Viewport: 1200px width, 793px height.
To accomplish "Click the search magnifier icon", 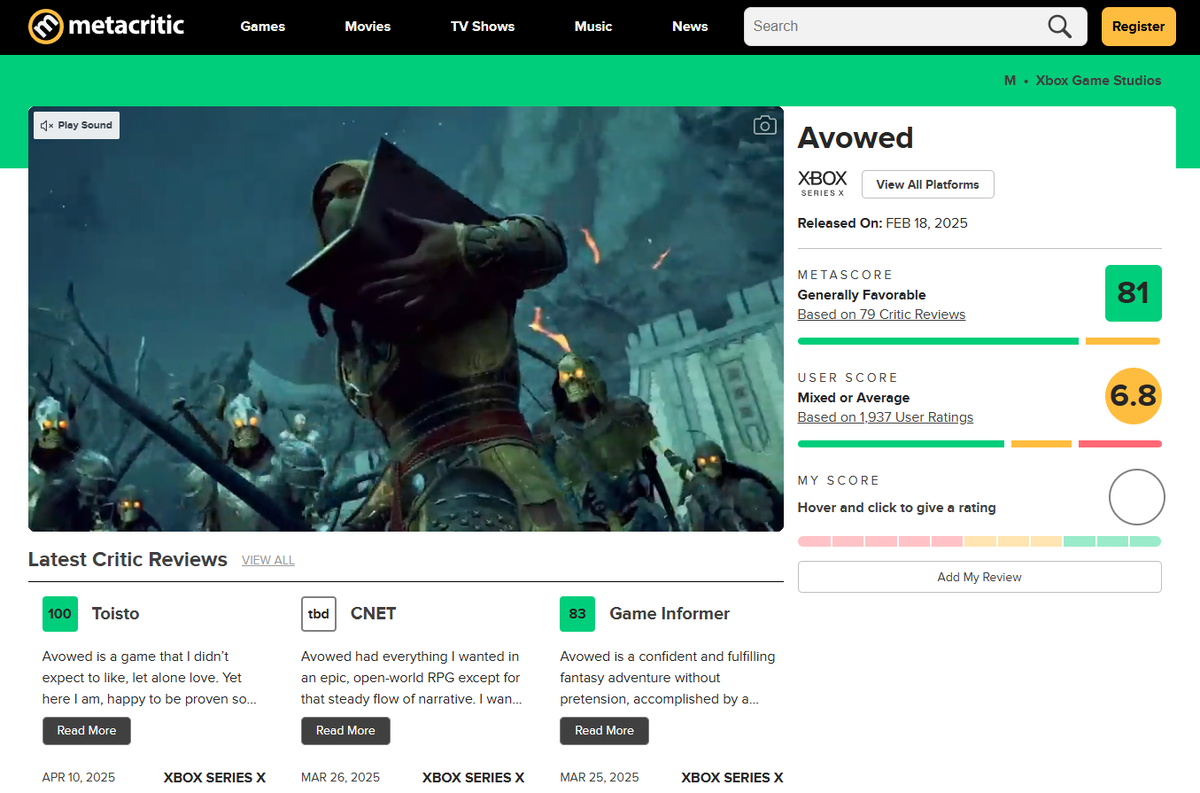I will click(1060, 27).
